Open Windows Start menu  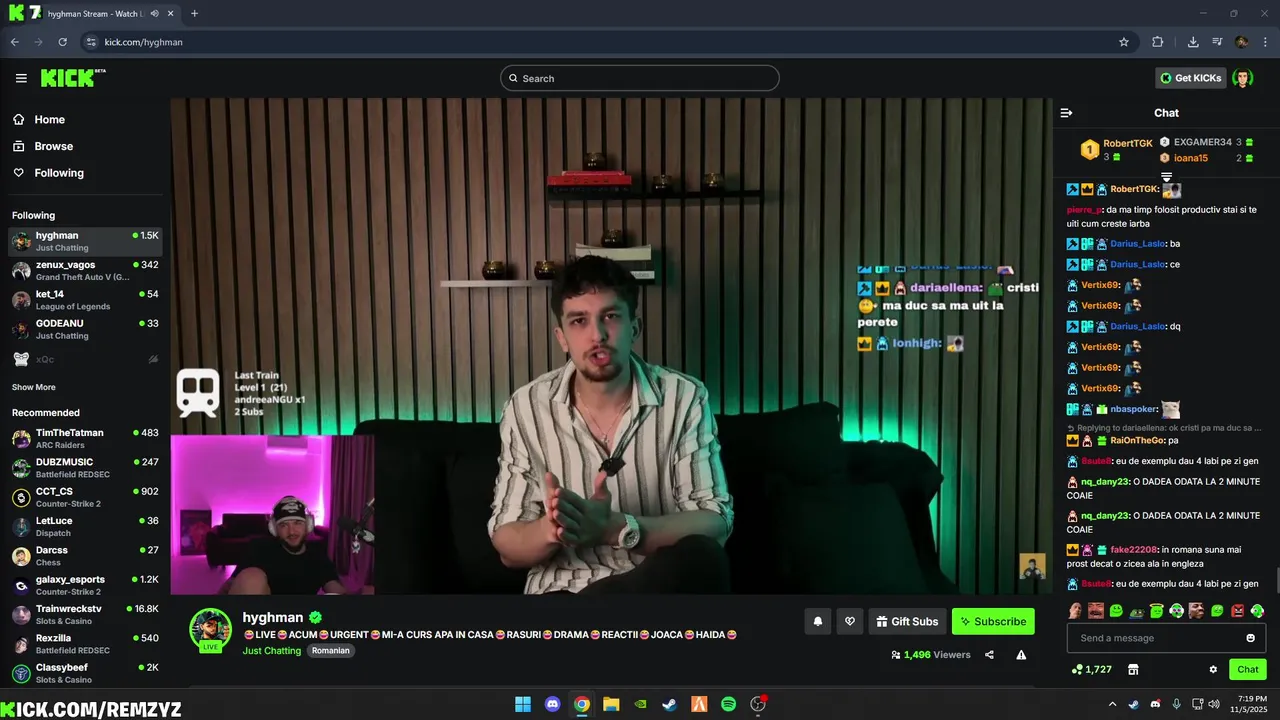pyautogui.click(x=523, y=704)
